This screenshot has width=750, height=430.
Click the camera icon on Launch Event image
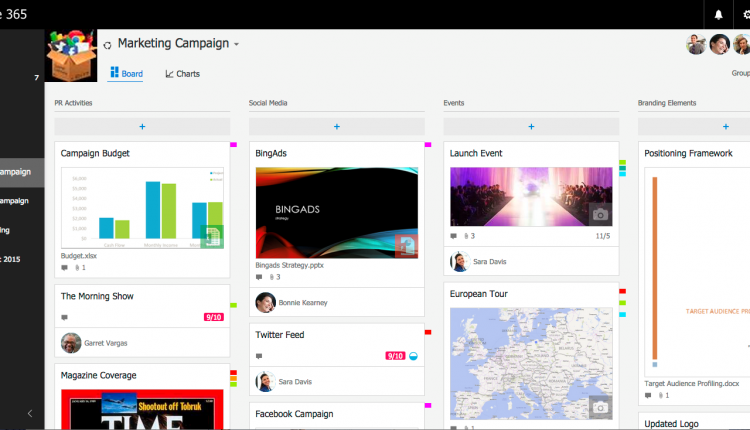[599, 215]
